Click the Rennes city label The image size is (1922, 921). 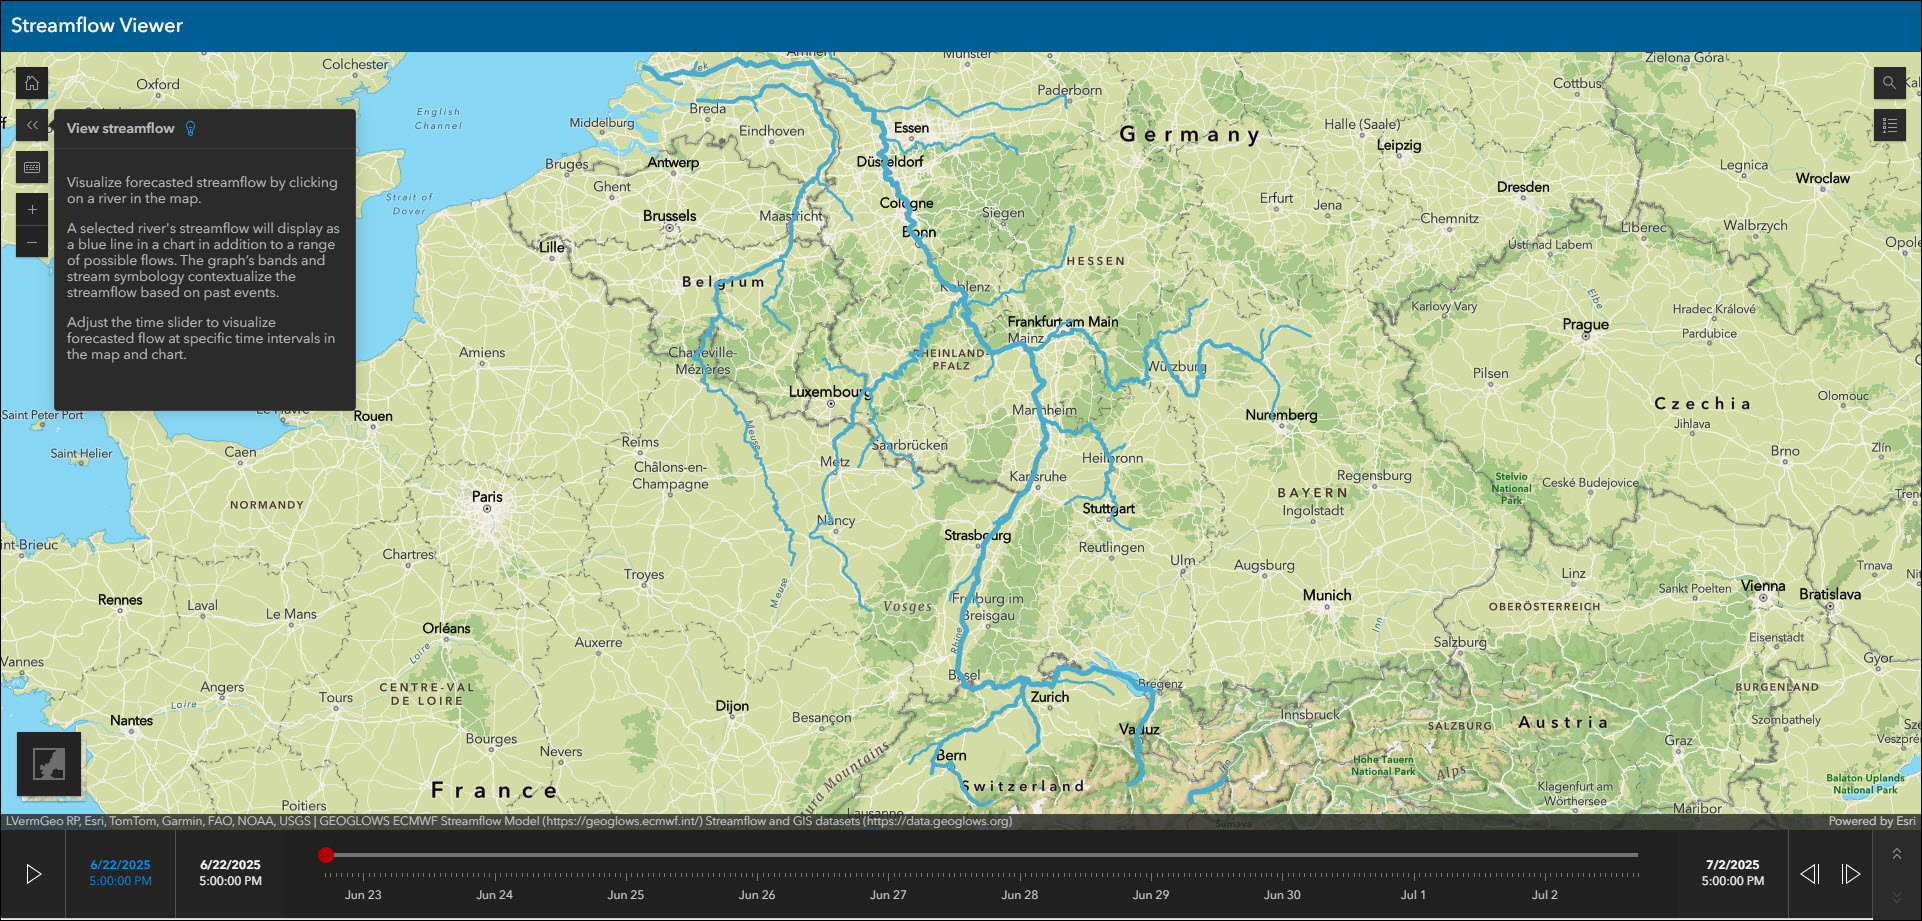(x=120, y=600)
